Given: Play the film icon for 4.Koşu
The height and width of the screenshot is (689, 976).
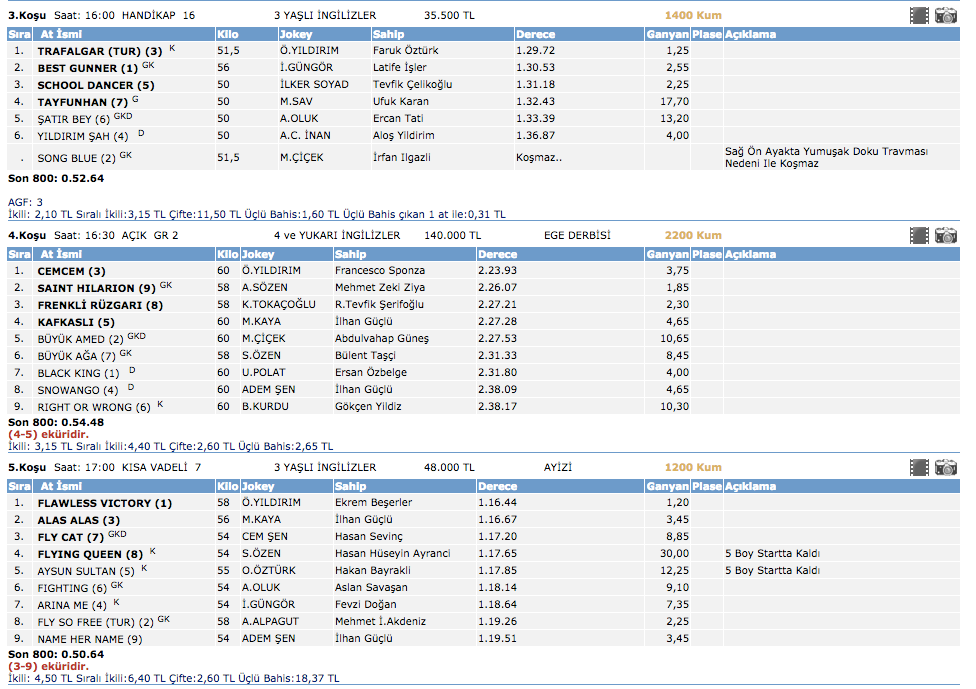Looking at the screenshot, I should (x=919, y=235).
